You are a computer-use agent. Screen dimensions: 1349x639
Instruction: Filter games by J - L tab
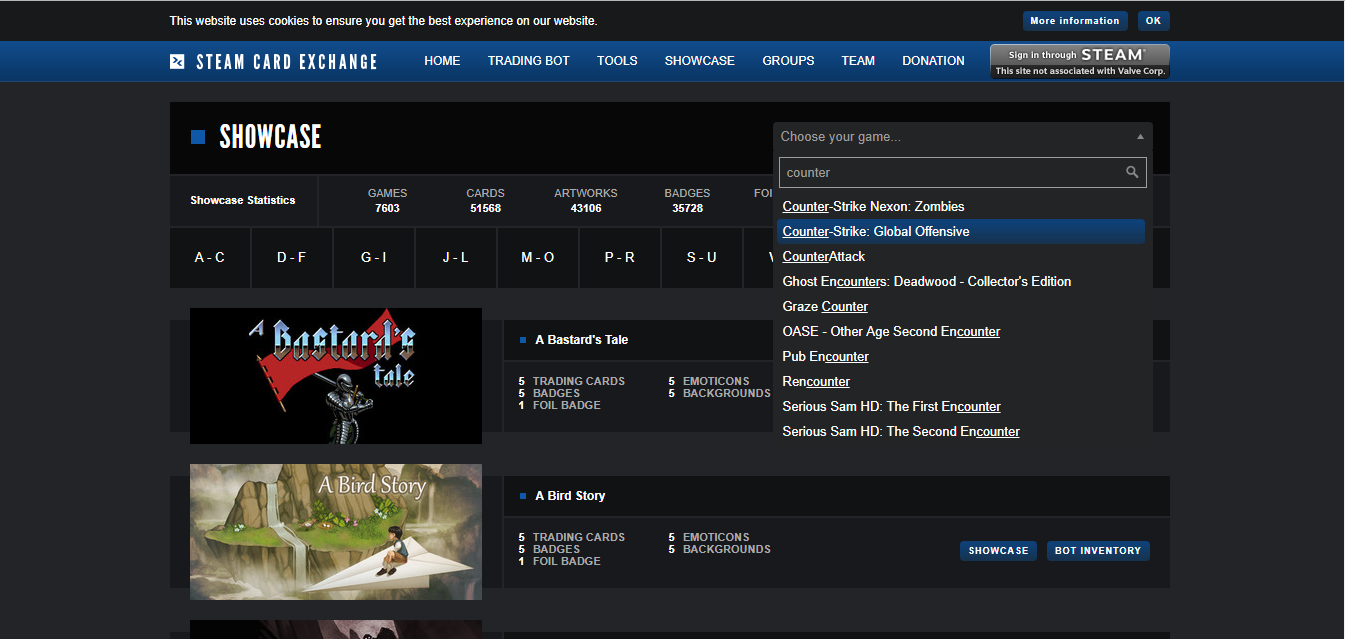tap(456, 258)
